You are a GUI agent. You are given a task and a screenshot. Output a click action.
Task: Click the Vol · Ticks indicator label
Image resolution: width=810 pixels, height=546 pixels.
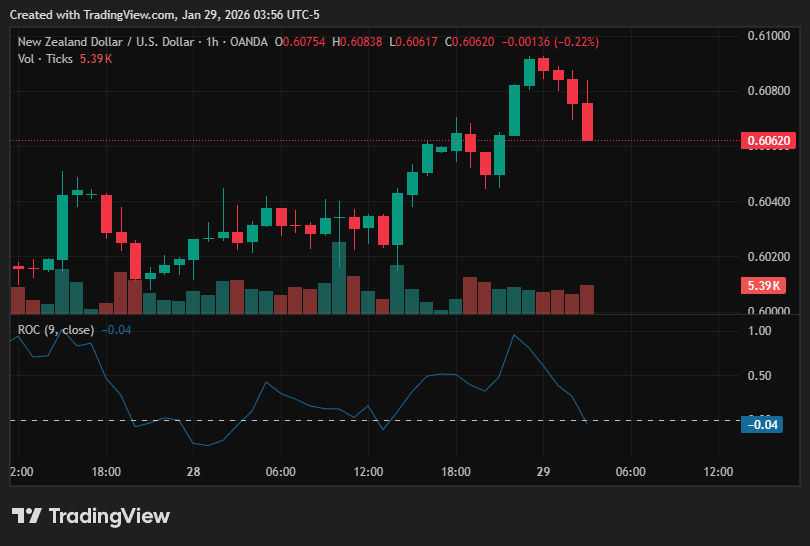(45, 59)
